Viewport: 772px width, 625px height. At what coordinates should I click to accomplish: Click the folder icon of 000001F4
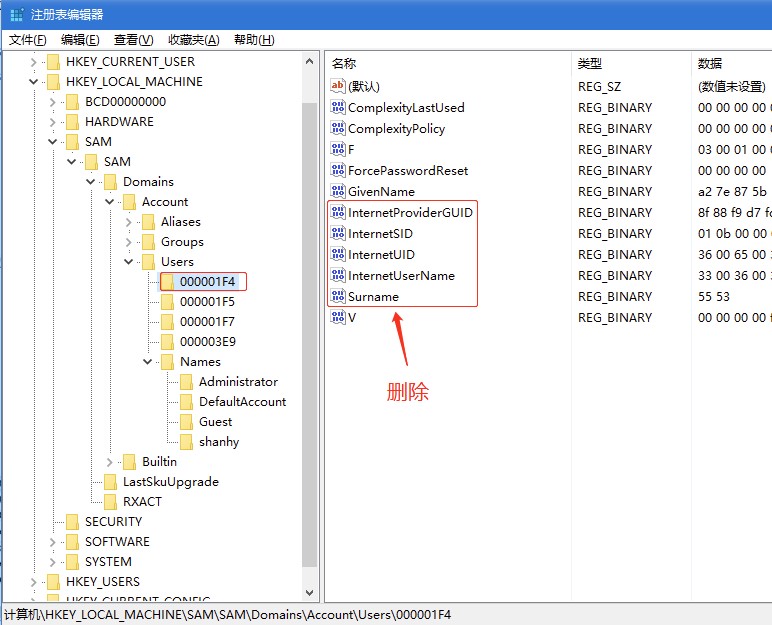tap(167, 282)
